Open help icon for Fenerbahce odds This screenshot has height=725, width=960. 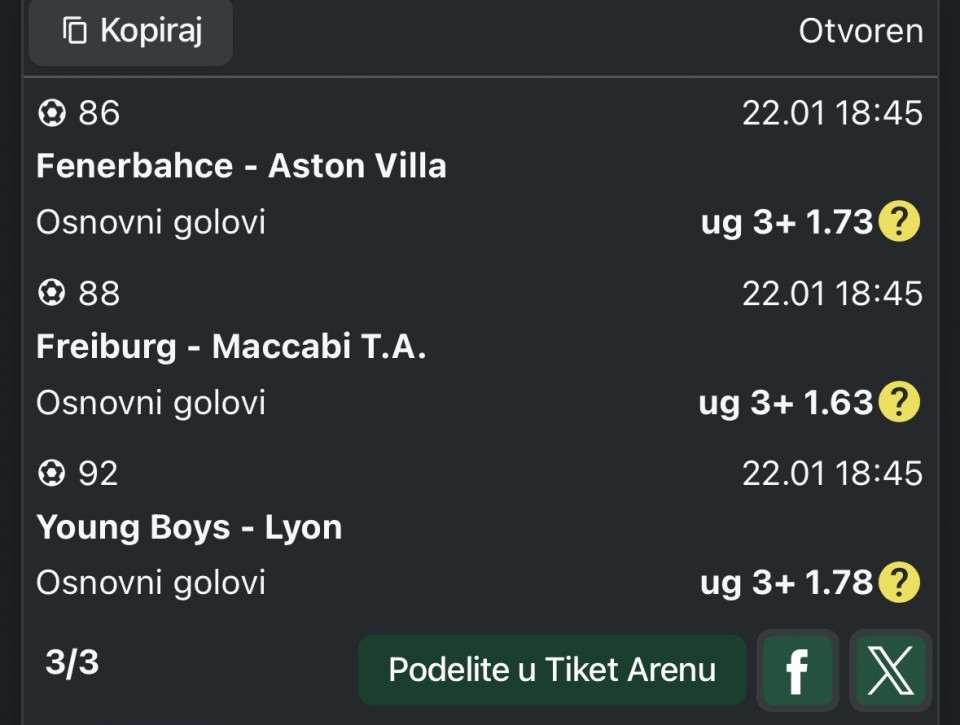[898, 222]
